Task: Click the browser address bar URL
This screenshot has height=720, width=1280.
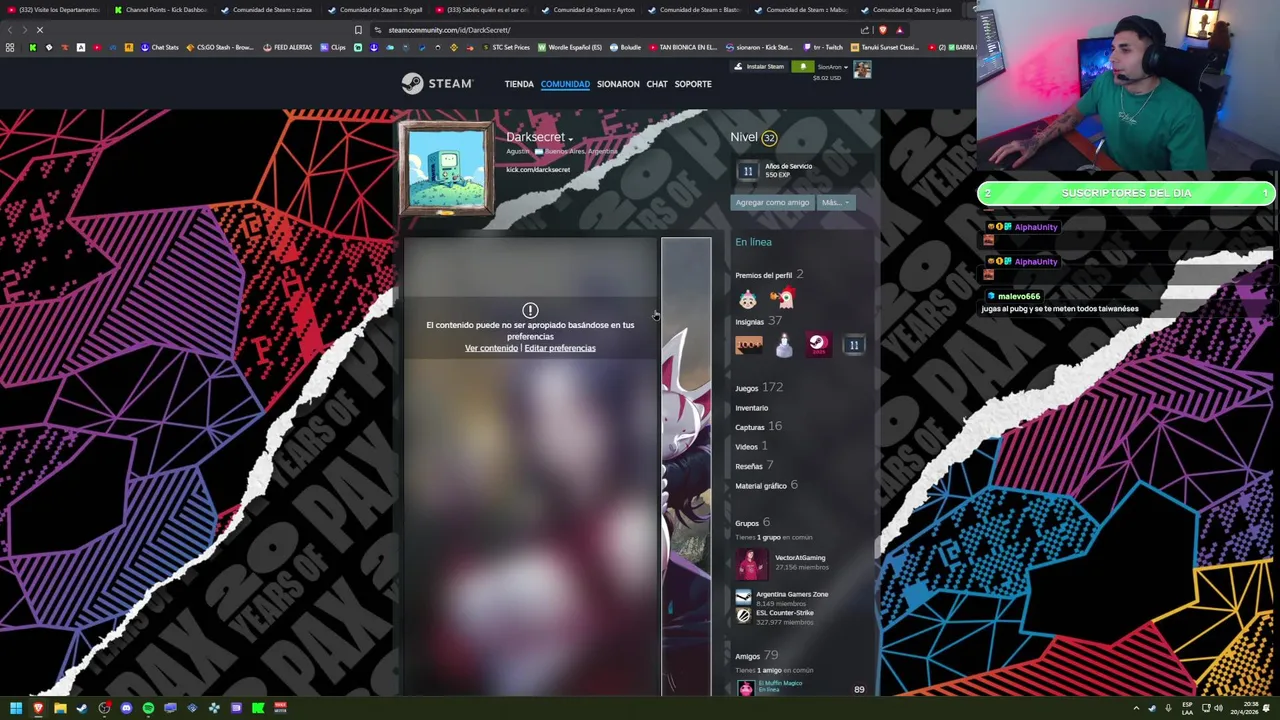Action: 450,30
